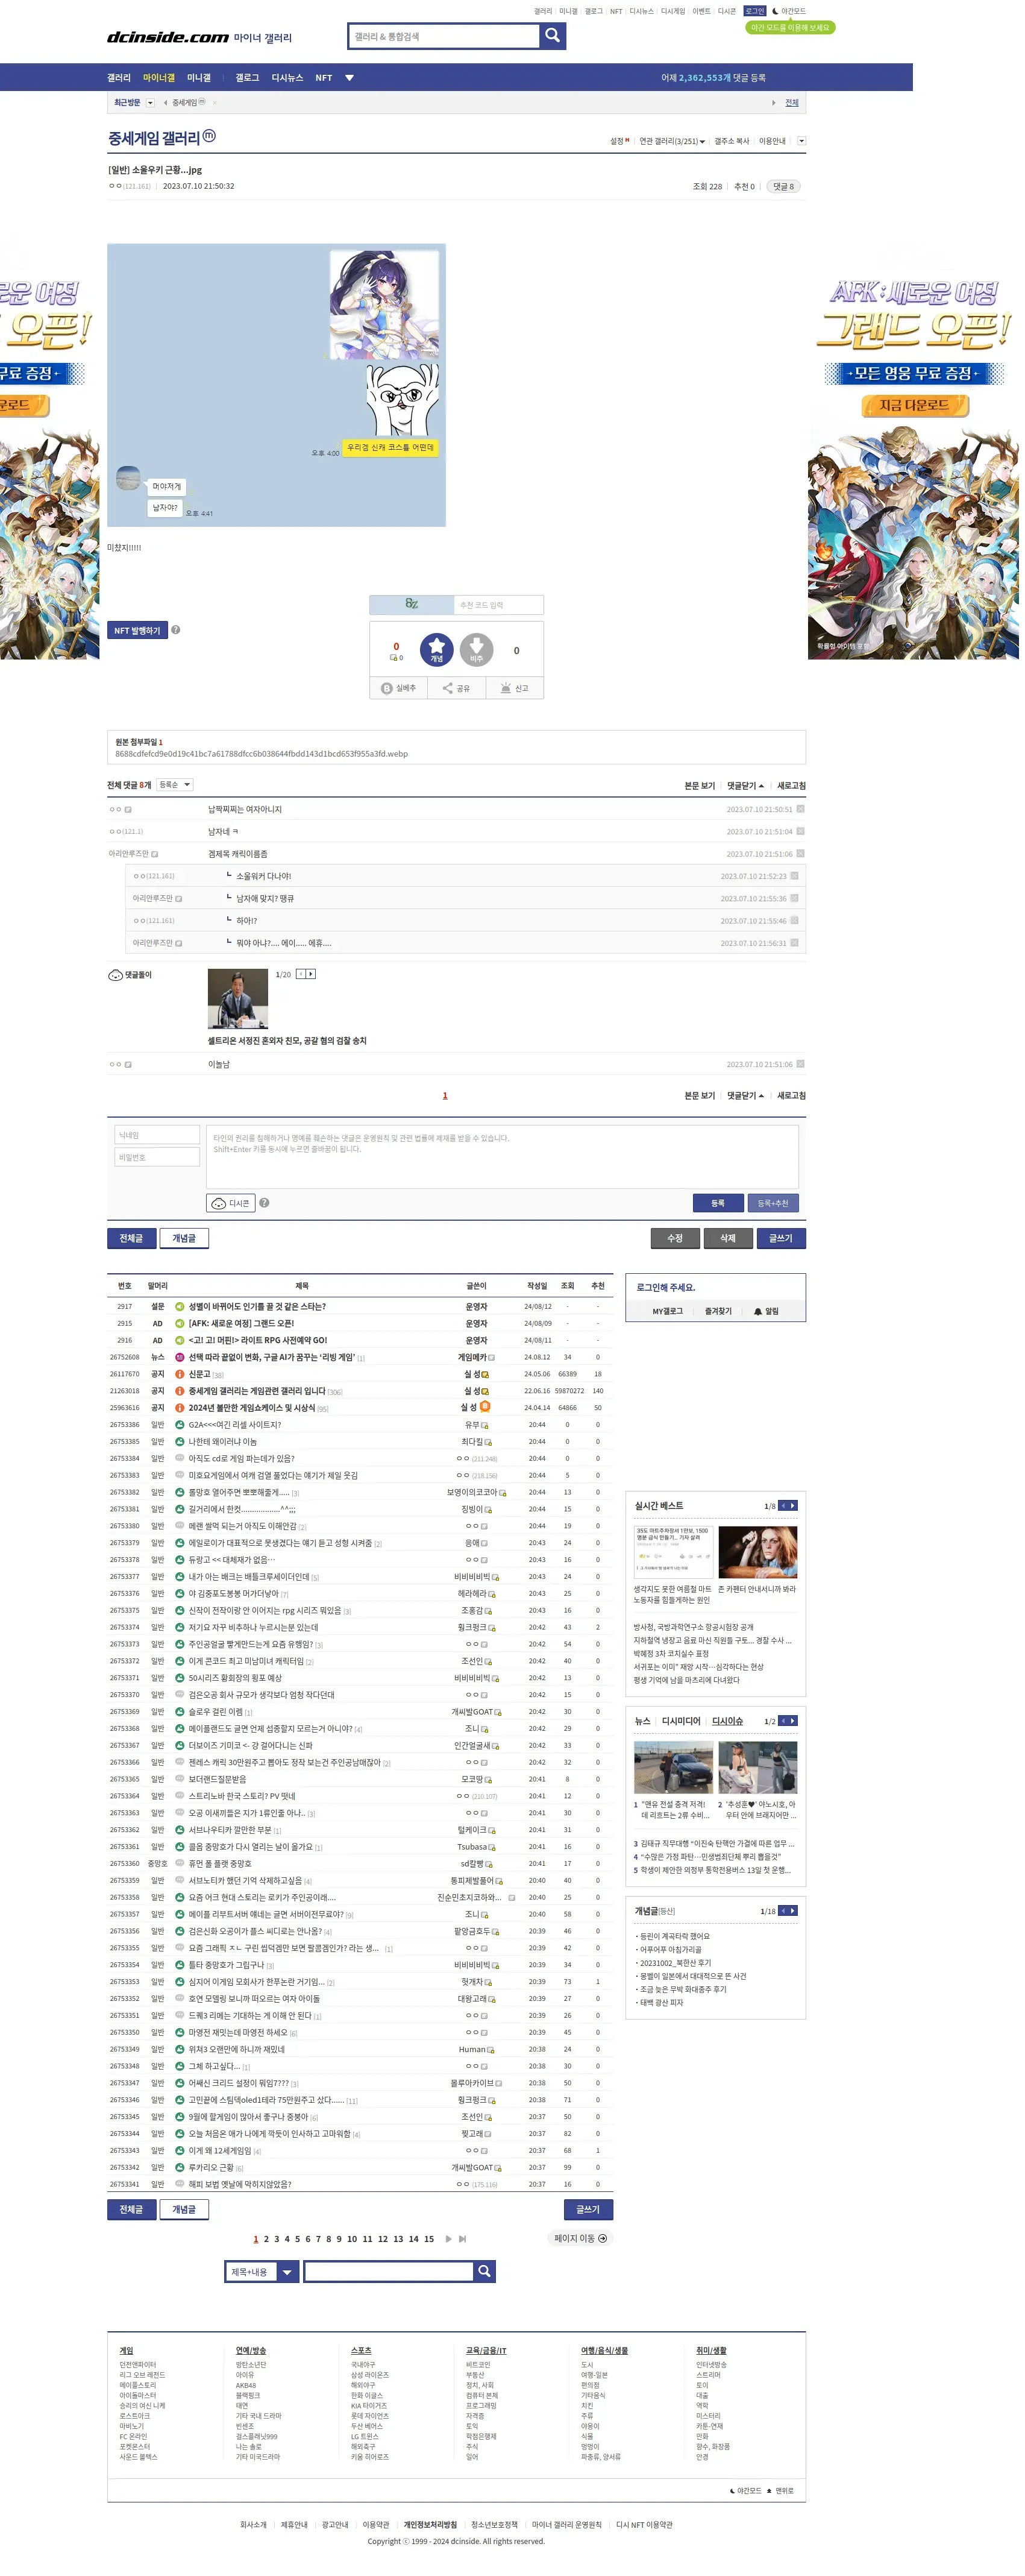1025x2576 pixels.
Task: Click the left arrow before 중세게임 in recent visits
Action: [166, 103]
